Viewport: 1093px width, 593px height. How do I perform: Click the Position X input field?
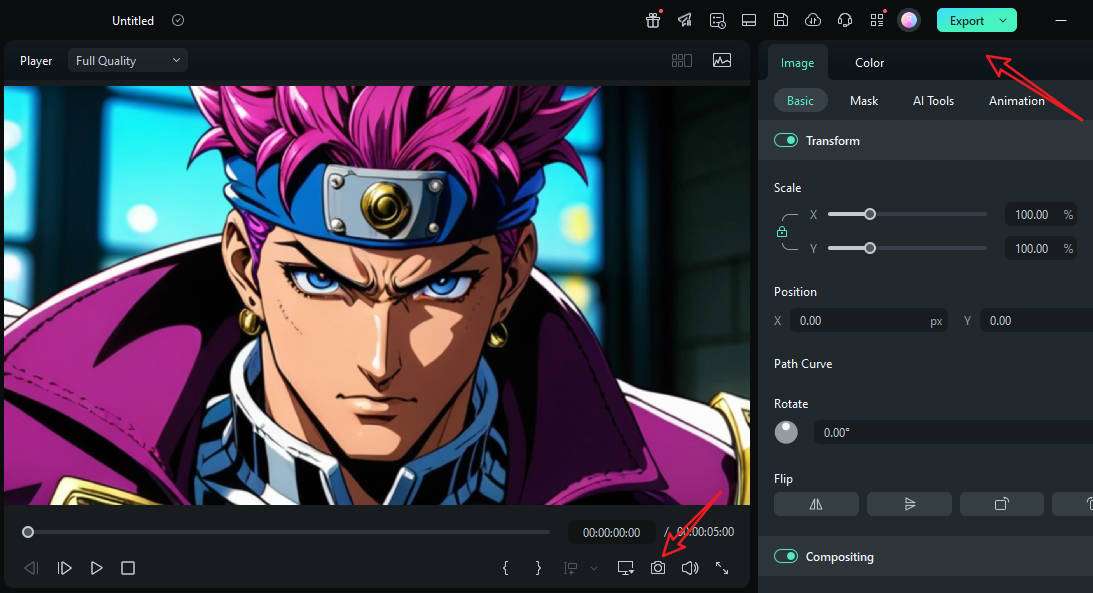[869, 321]
